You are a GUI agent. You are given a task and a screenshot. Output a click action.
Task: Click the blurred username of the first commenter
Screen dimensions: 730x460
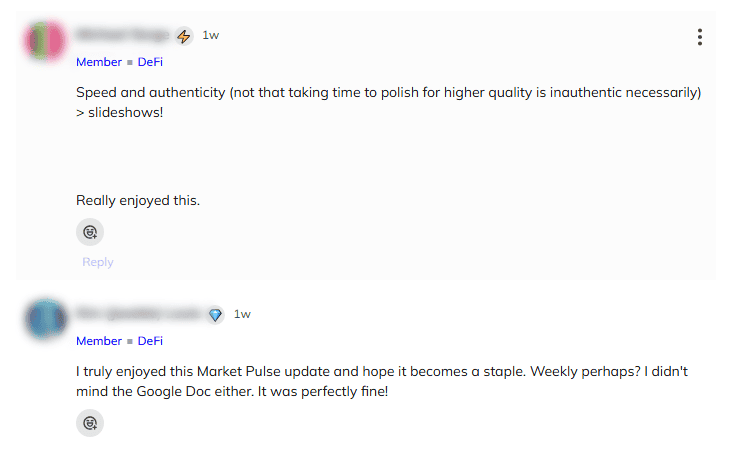click(x=122, y=36)
